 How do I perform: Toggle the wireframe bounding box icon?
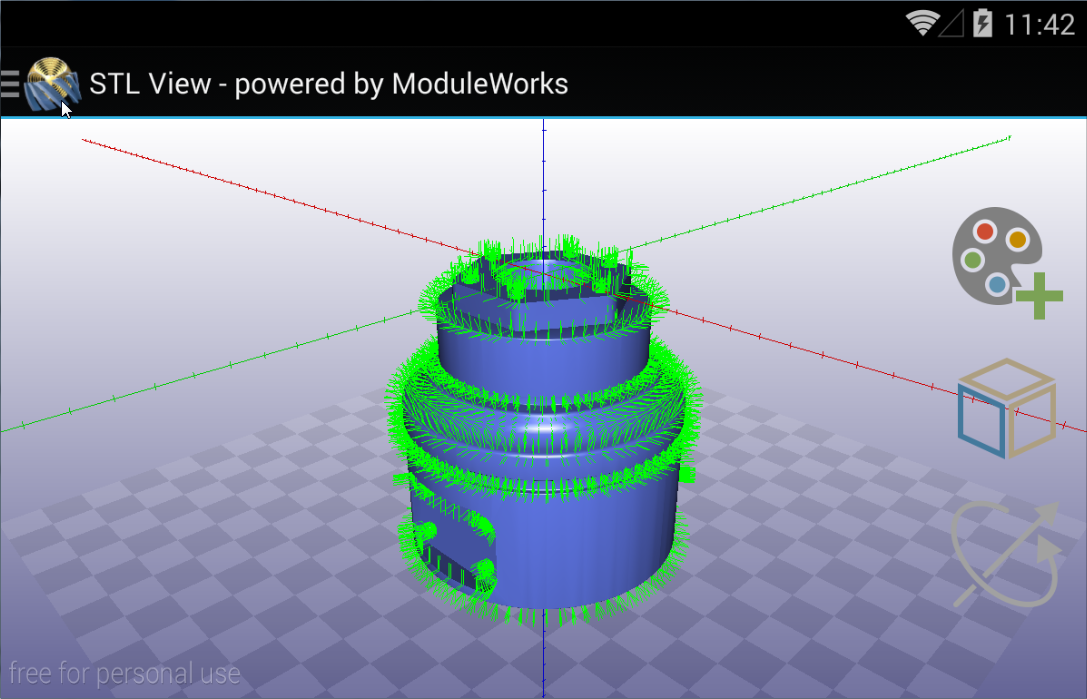pyautogui.click(x=1007, y=408)
